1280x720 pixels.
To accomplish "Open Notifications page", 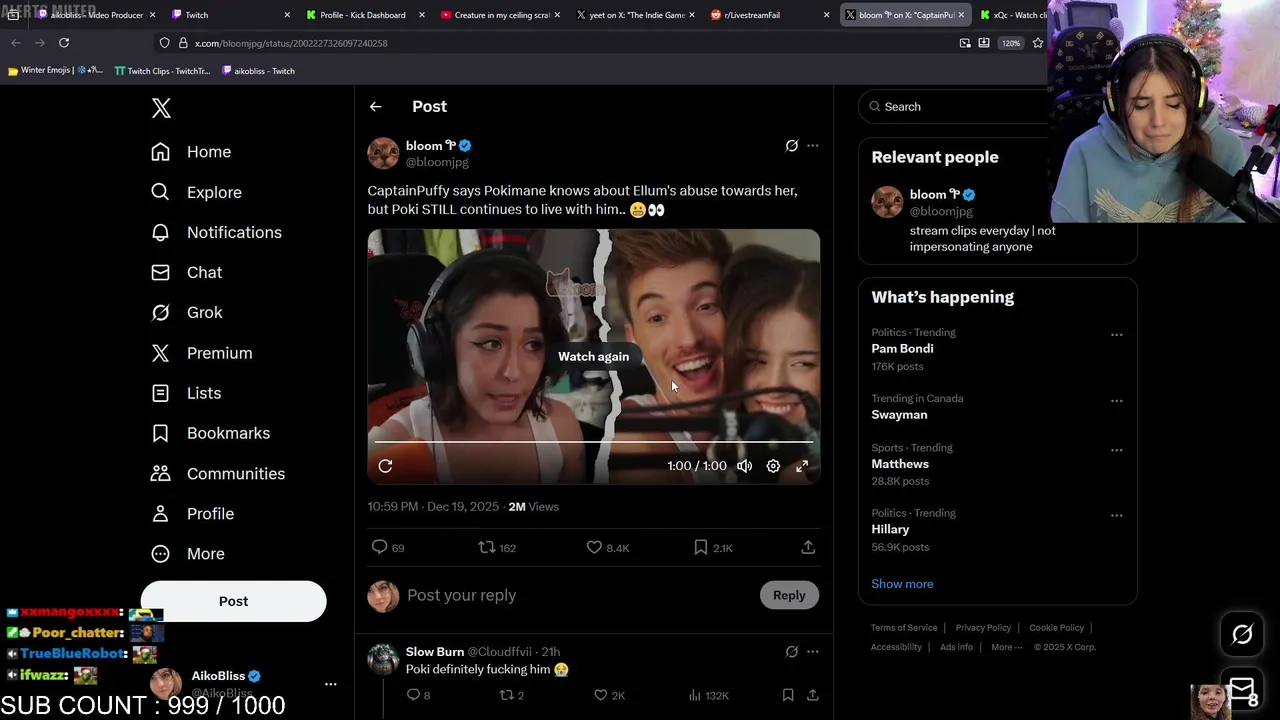I will [216, 232].
